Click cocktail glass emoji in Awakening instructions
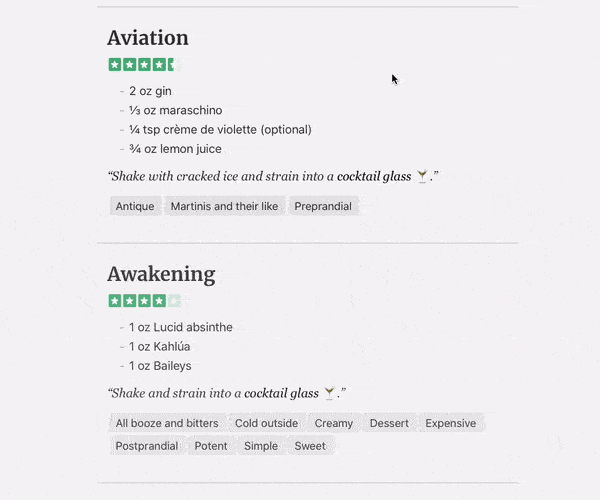 pyautogui.click(x=329, y=393)
